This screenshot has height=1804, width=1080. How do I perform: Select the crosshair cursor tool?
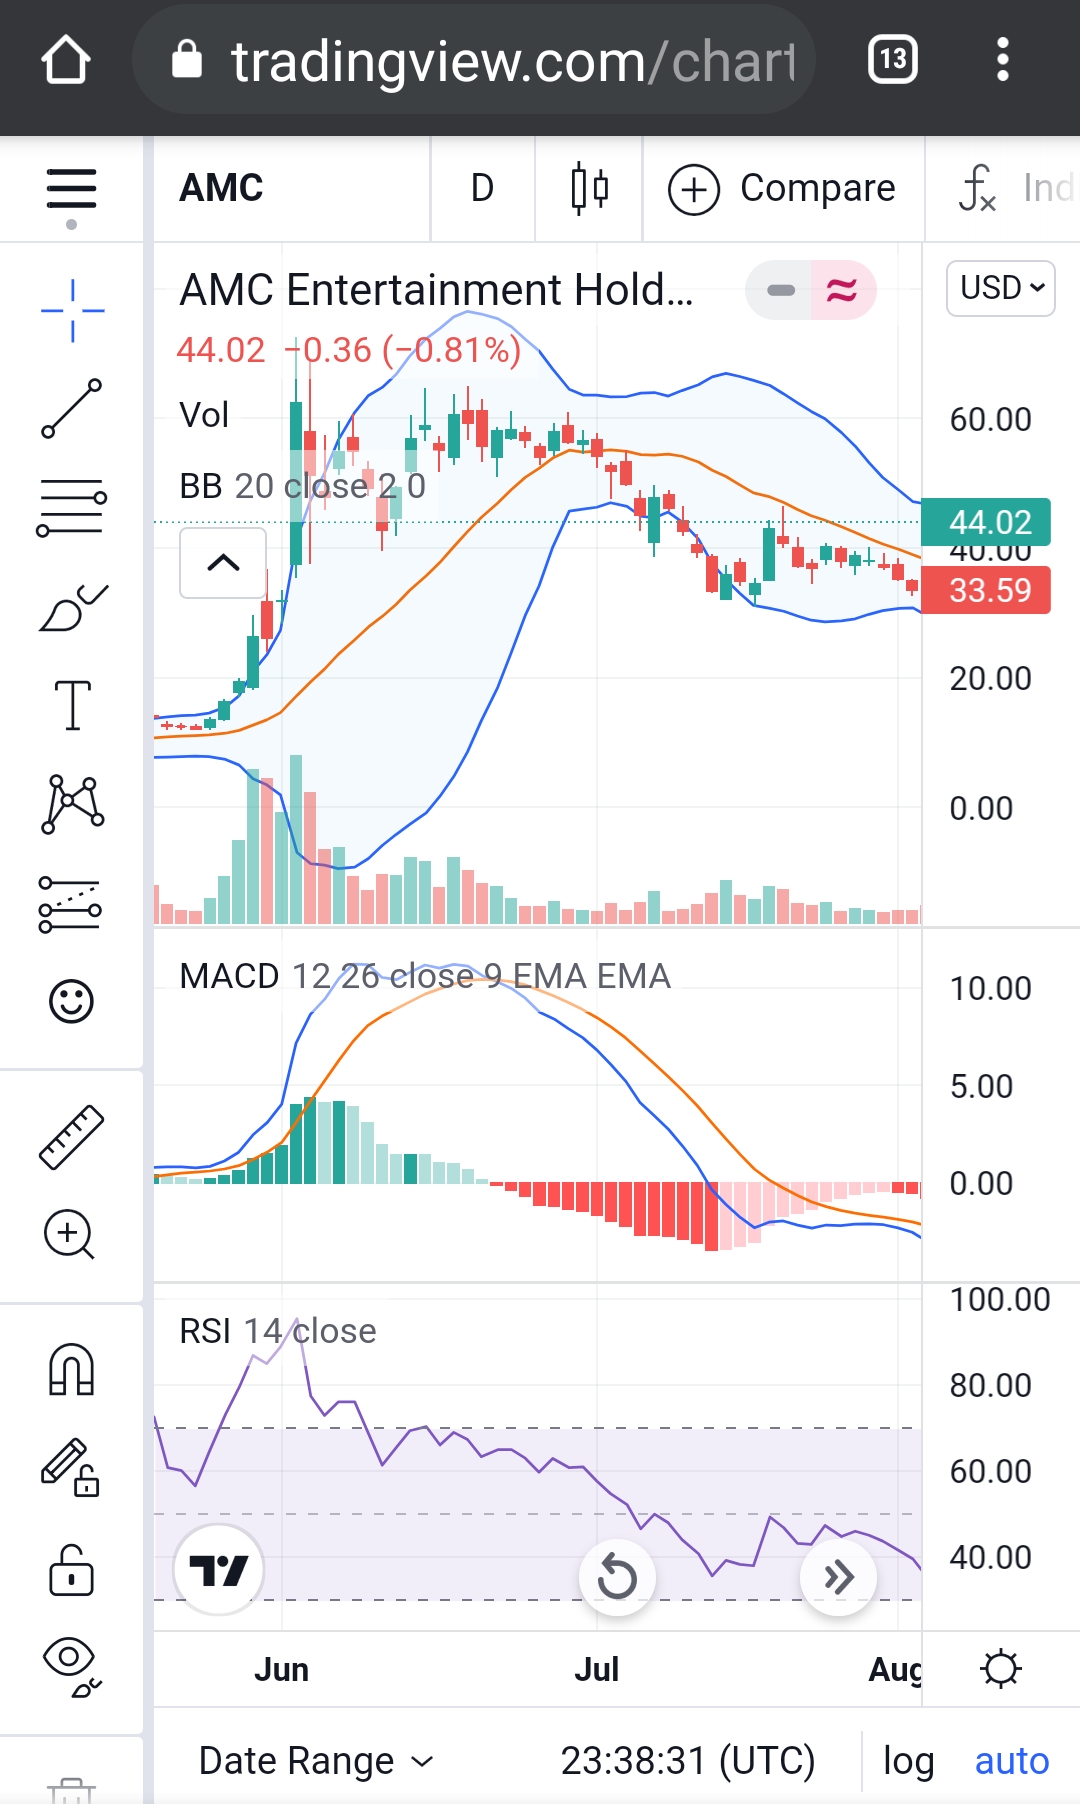(73, 311)
